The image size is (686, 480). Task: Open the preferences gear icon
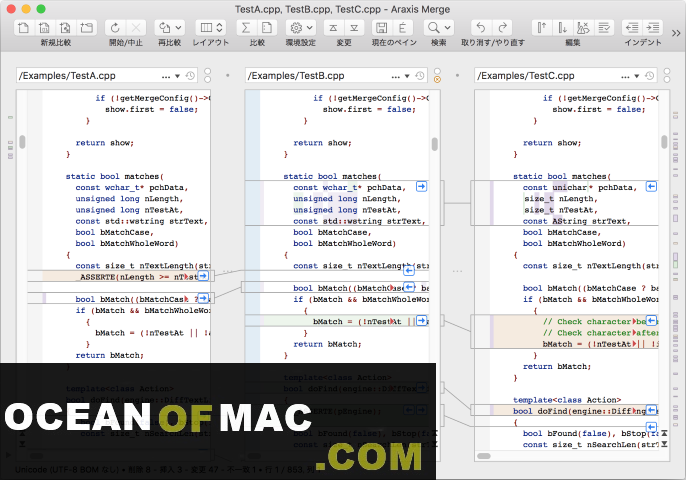(296, 28)
